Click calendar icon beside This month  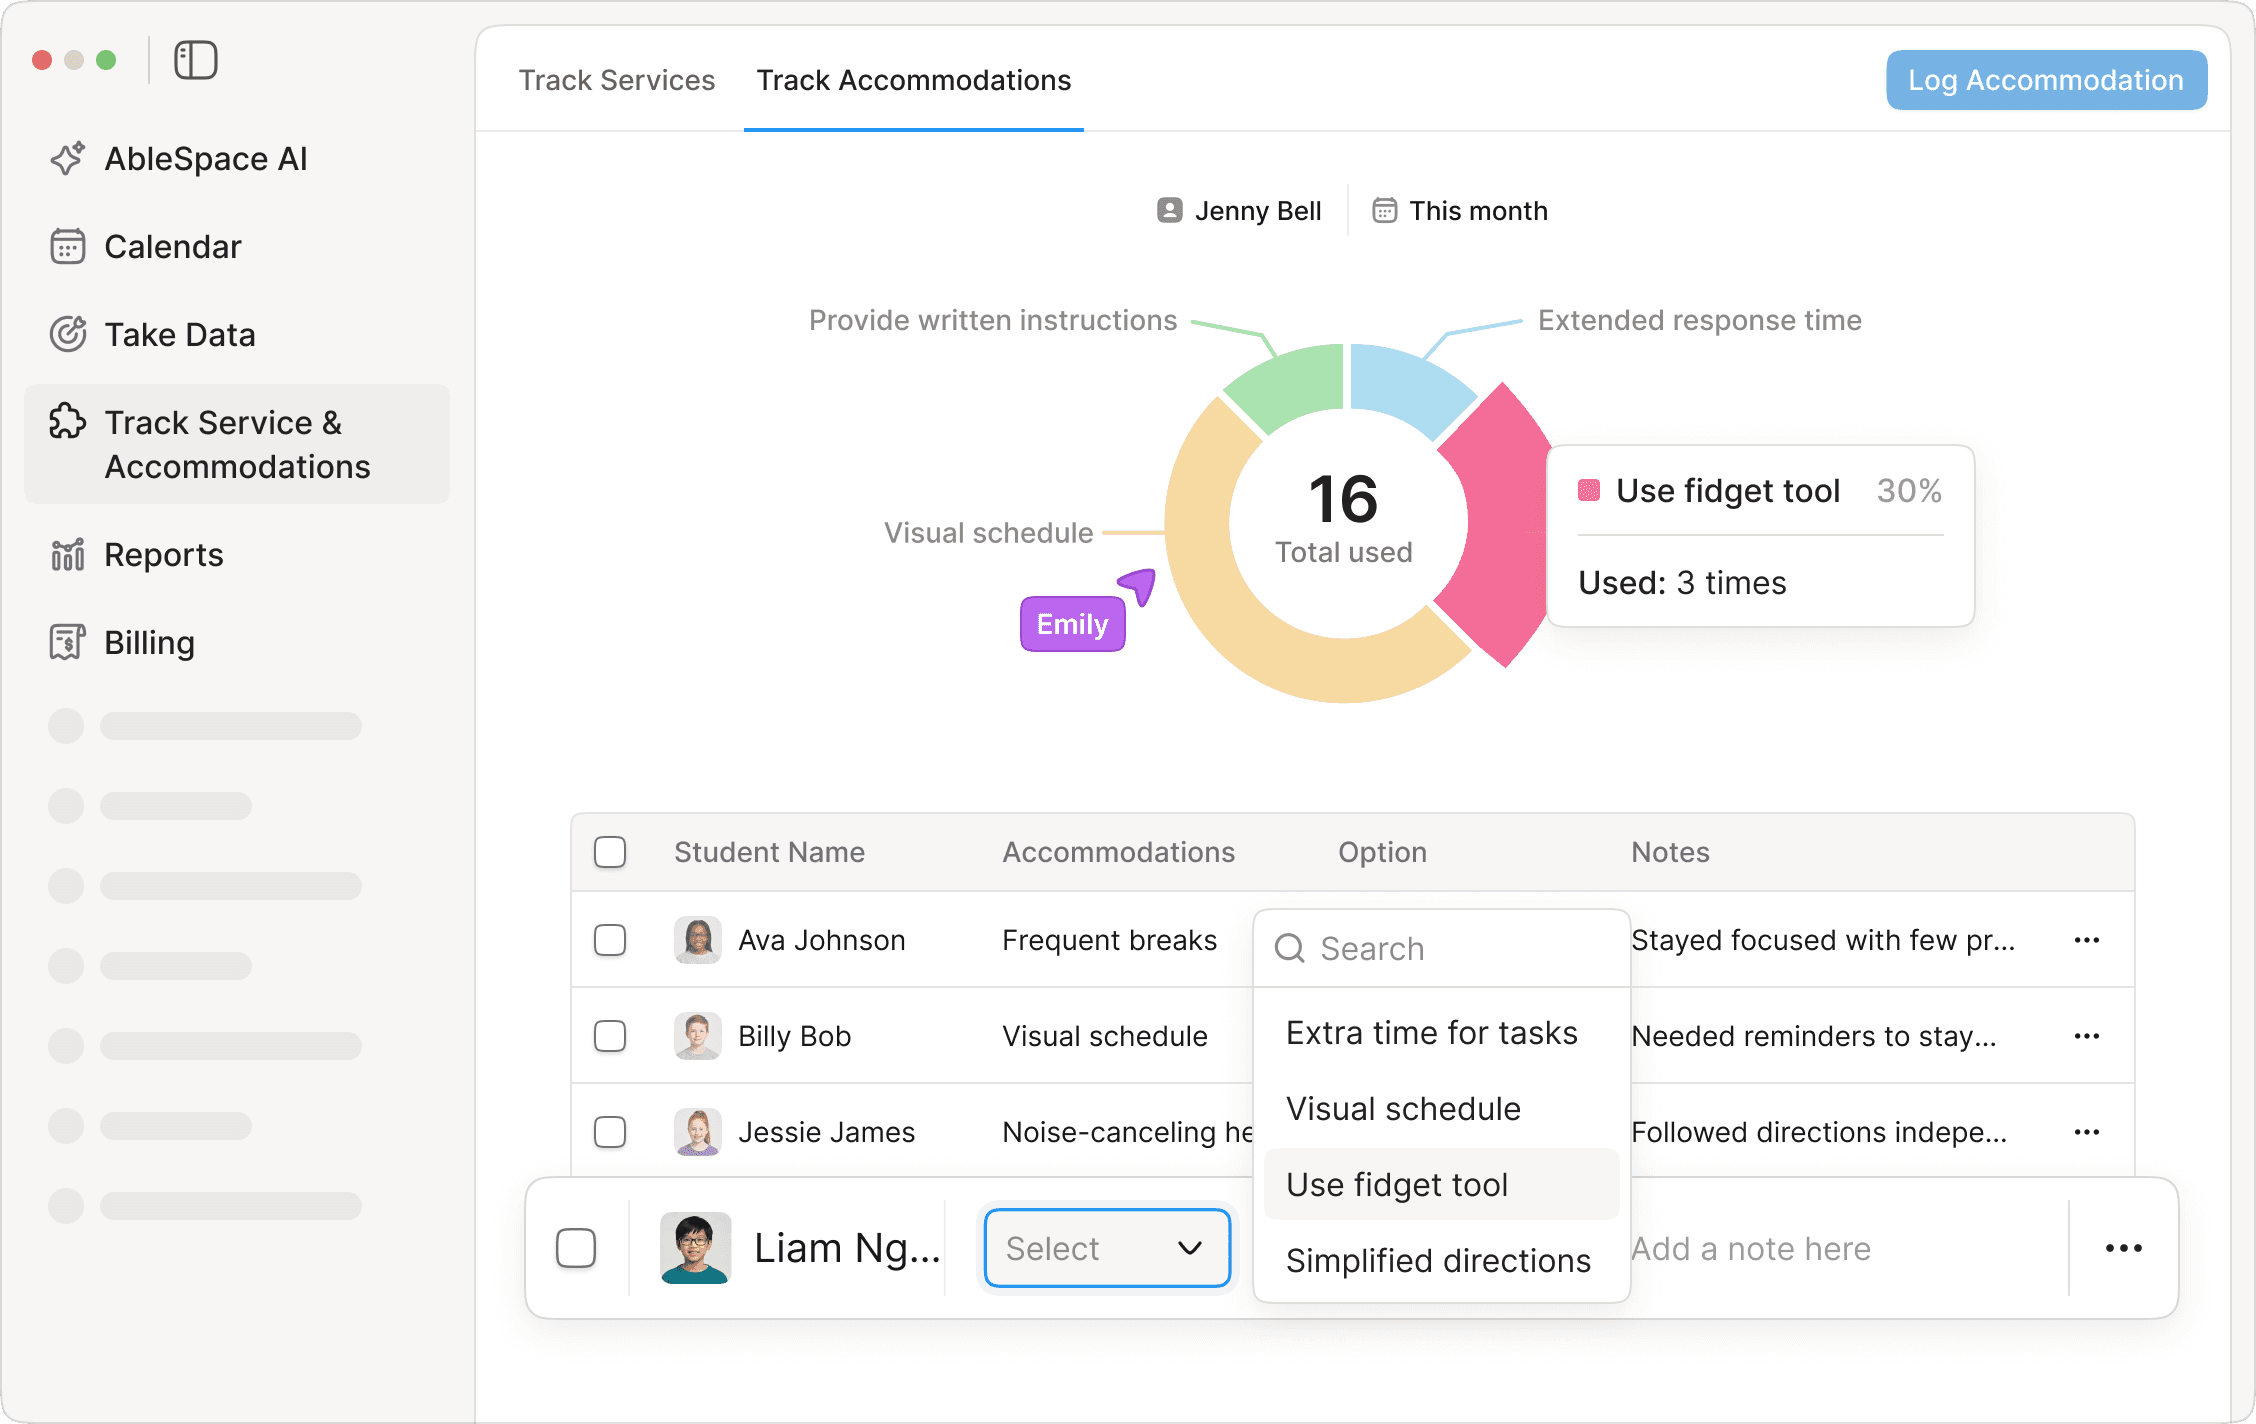(1384, 210)
